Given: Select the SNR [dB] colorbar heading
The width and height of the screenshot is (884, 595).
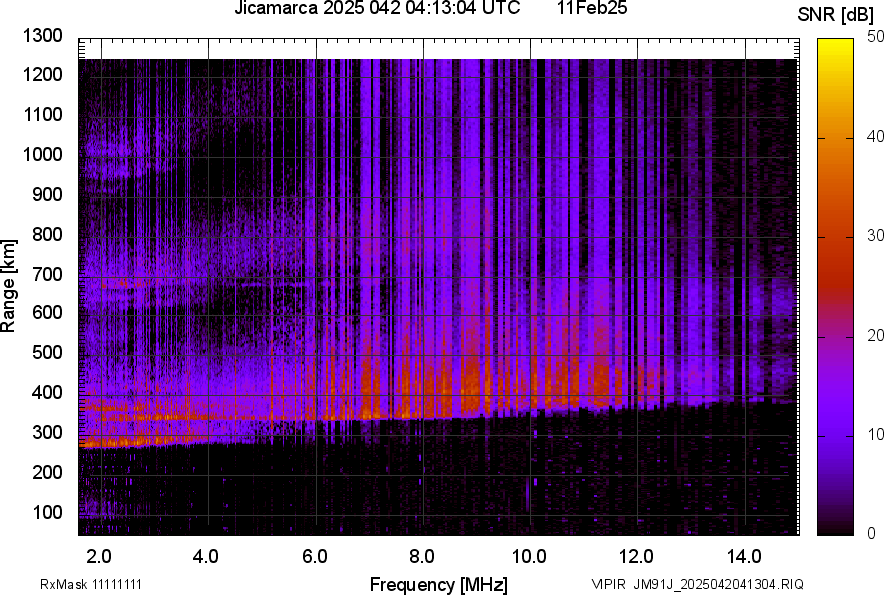Looking at the screenshot, I should tap(836, 15).
